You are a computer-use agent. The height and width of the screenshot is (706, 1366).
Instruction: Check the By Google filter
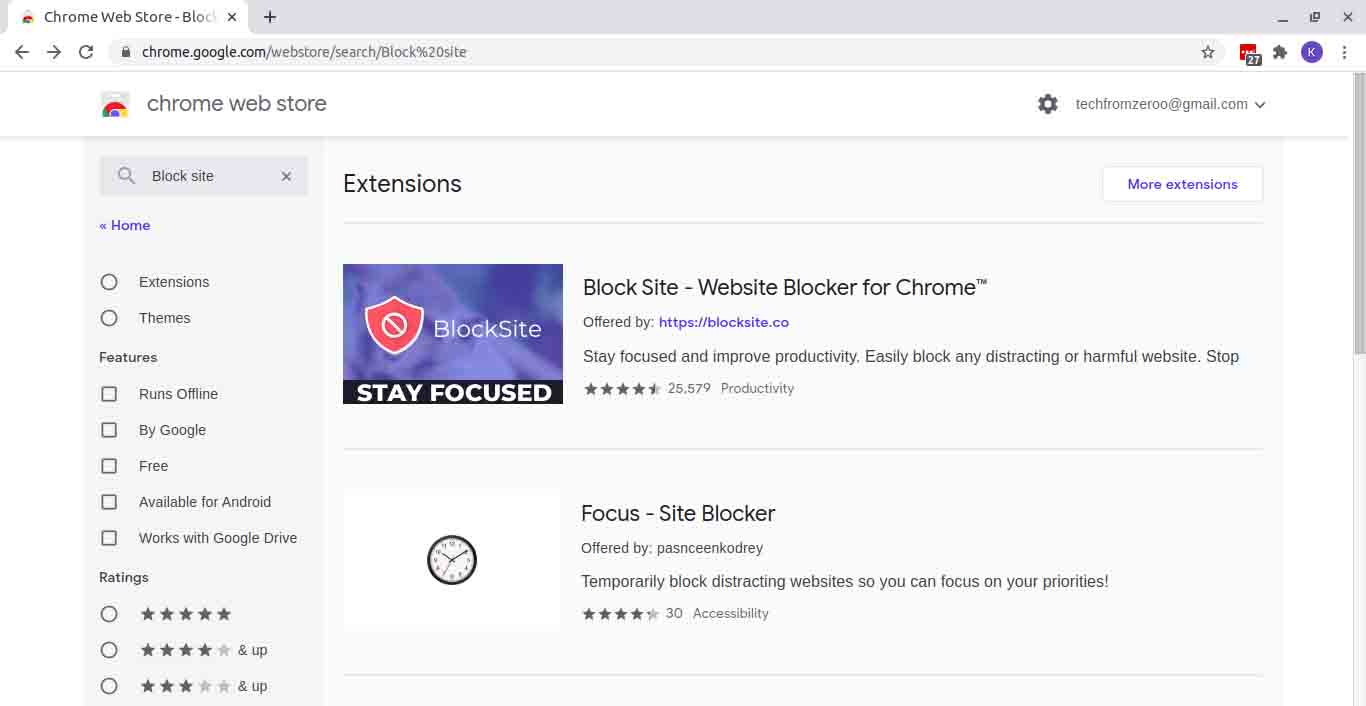(x=109, y=430)
